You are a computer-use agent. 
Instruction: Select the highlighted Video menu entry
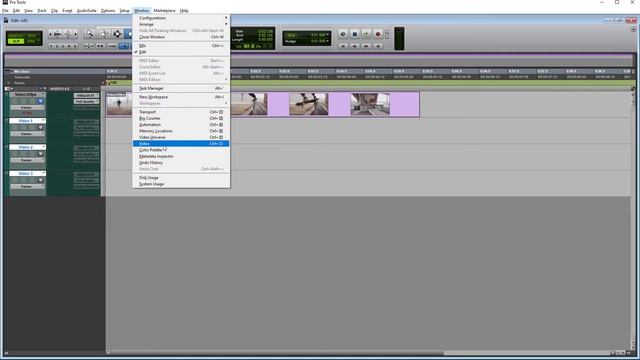pos(181,144)
